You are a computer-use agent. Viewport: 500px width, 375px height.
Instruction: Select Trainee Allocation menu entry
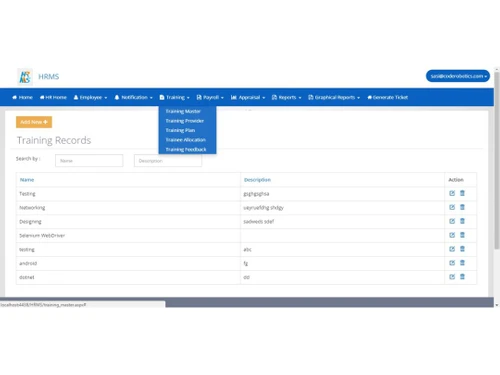(x=186, y=140)
